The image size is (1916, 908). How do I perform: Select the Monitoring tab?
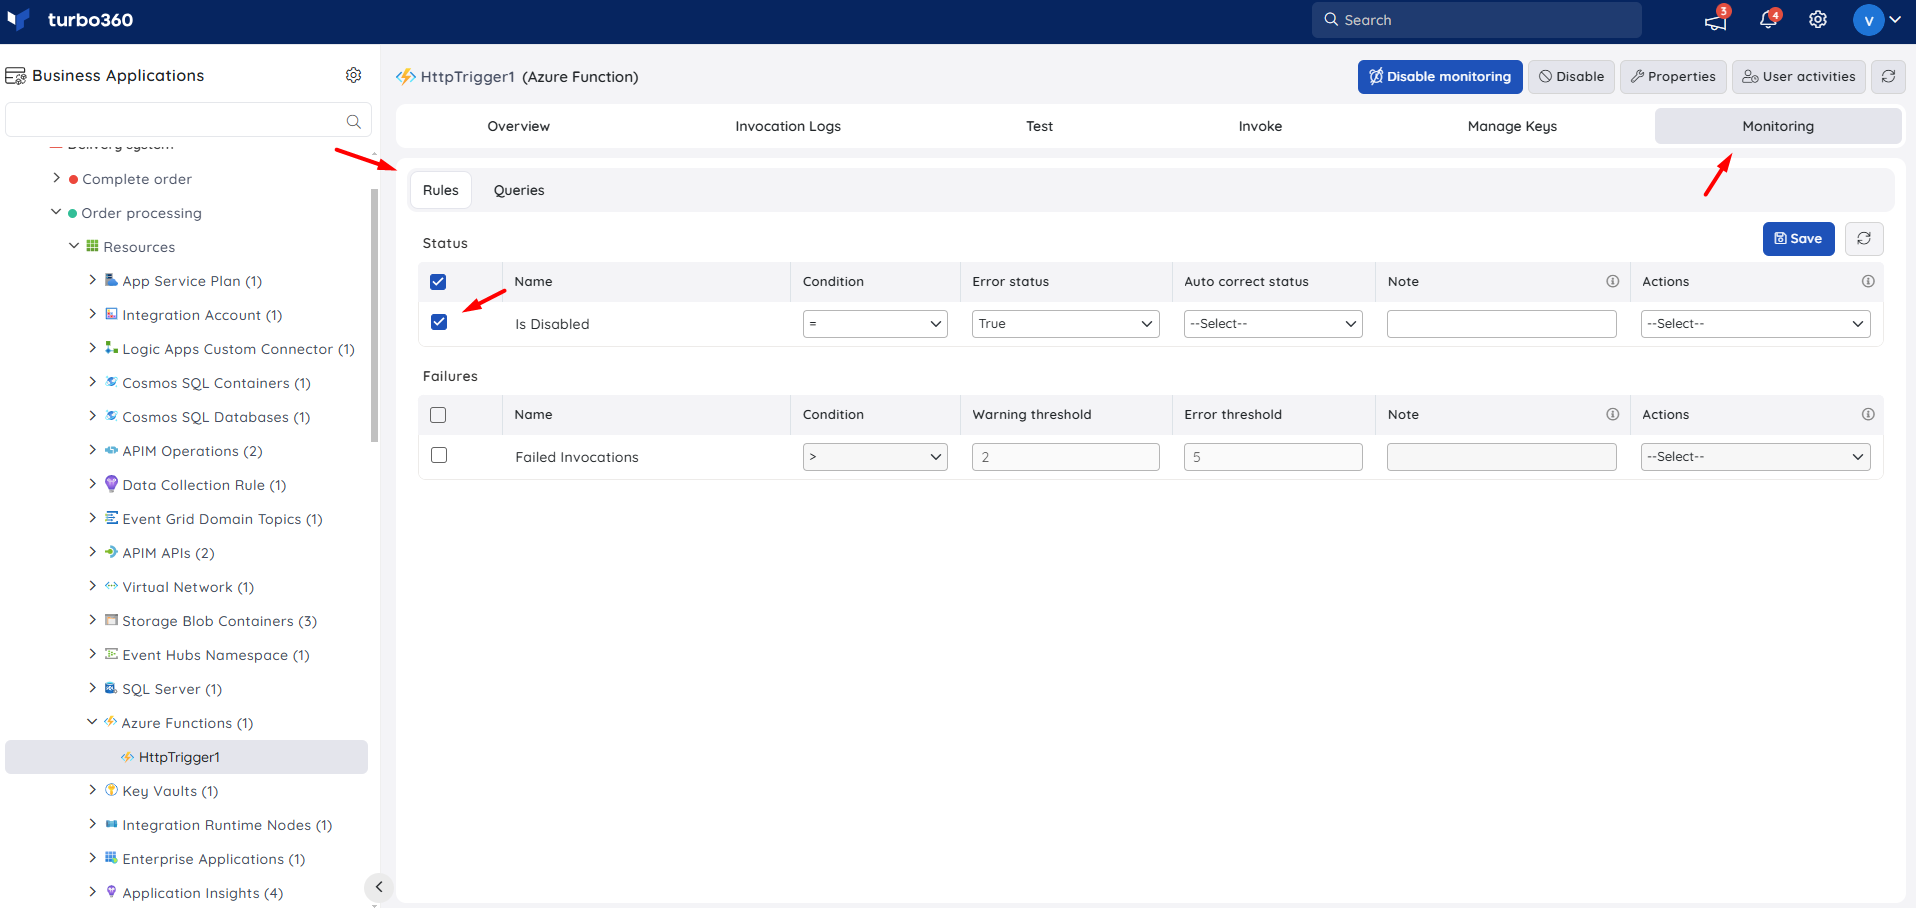[1778, 126]
